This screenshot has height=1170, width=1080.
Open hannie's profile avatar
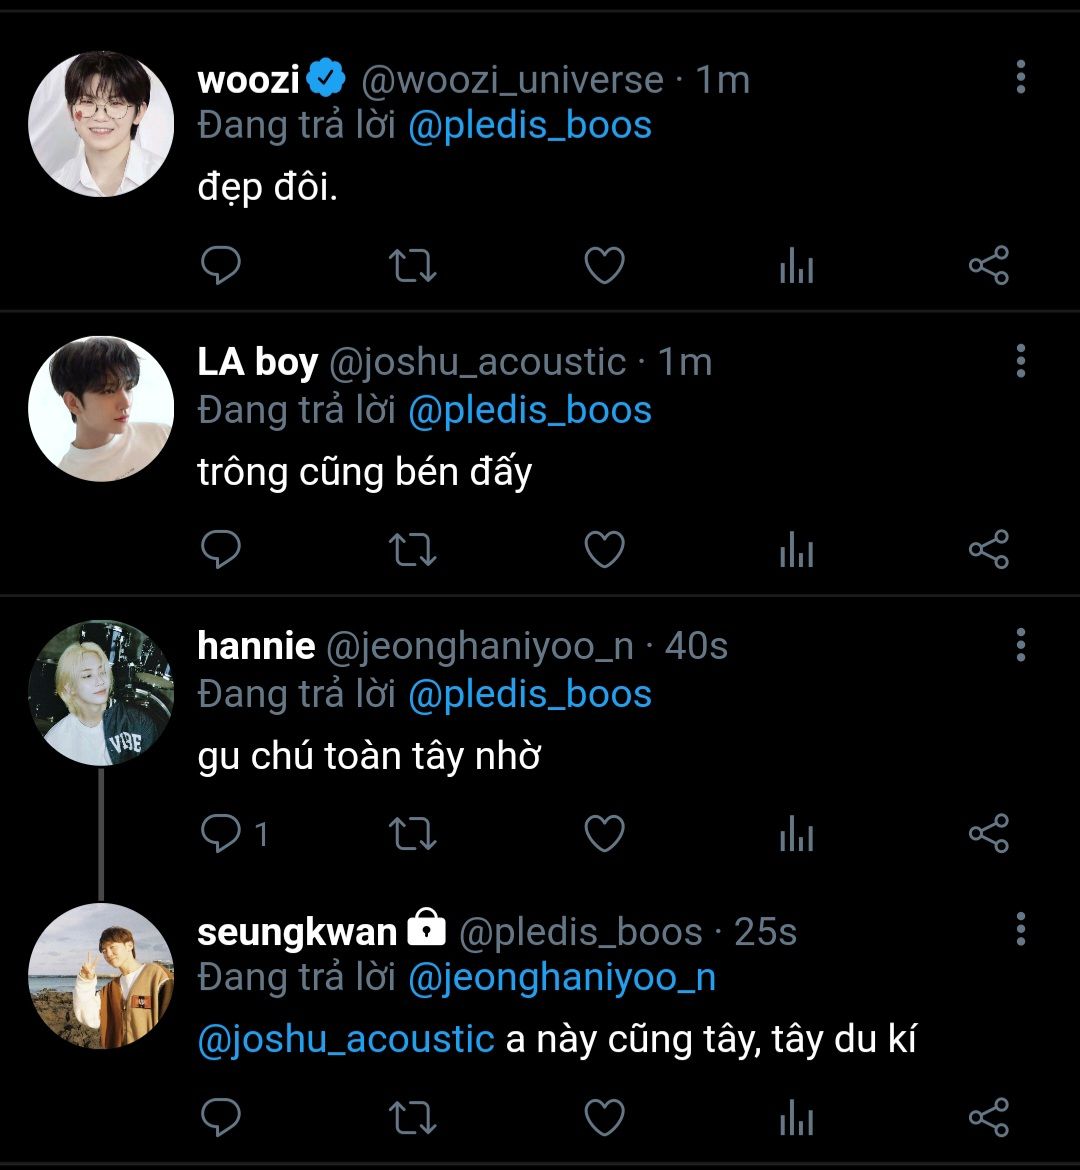101,692
